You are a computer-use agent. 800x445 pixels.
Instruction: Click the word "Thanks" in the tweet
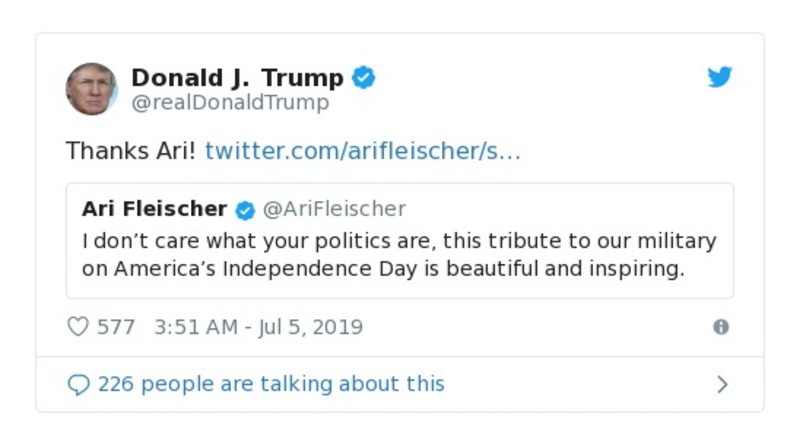[x=99, y=151]
